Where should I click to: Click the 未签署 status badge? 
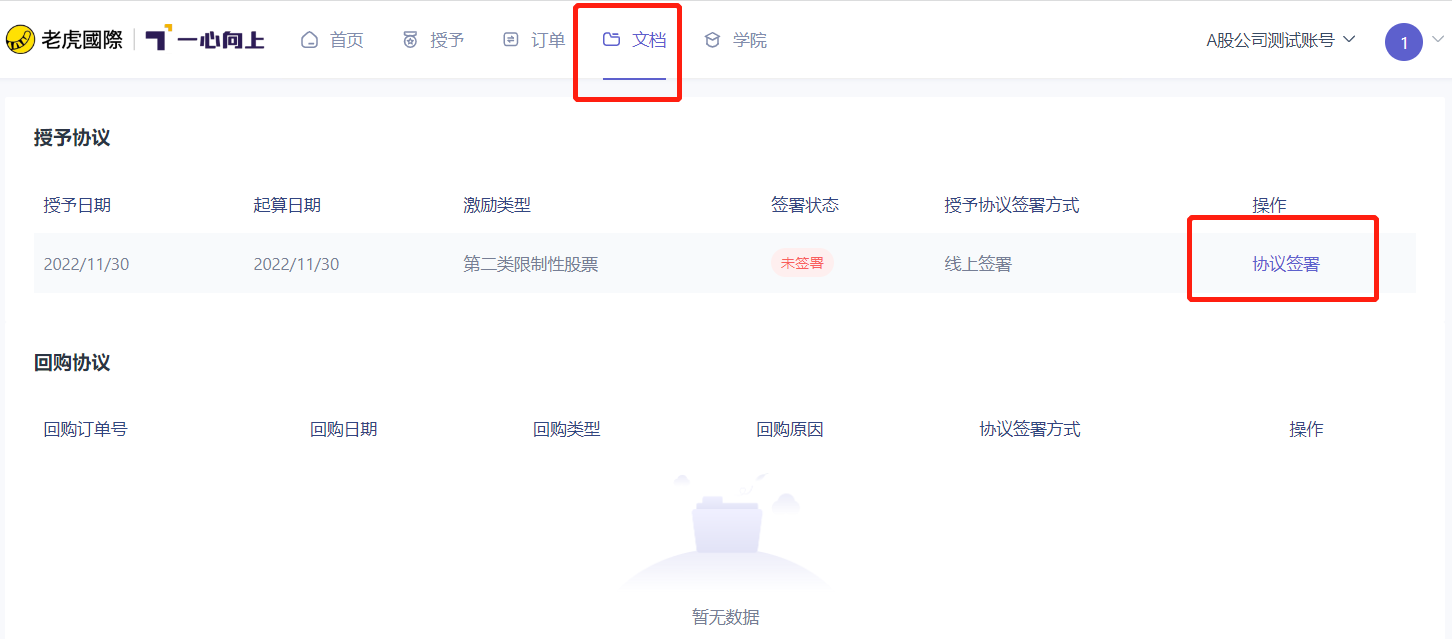pos(802,263)
